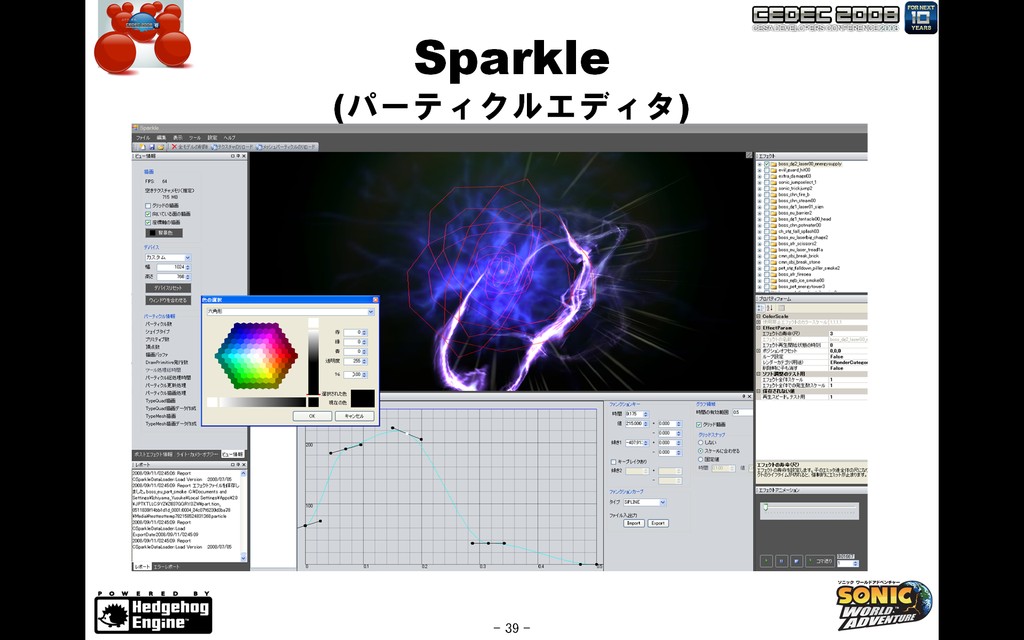
Task: Pick a color from the hexagon color palette
Action: coord(257,354)
